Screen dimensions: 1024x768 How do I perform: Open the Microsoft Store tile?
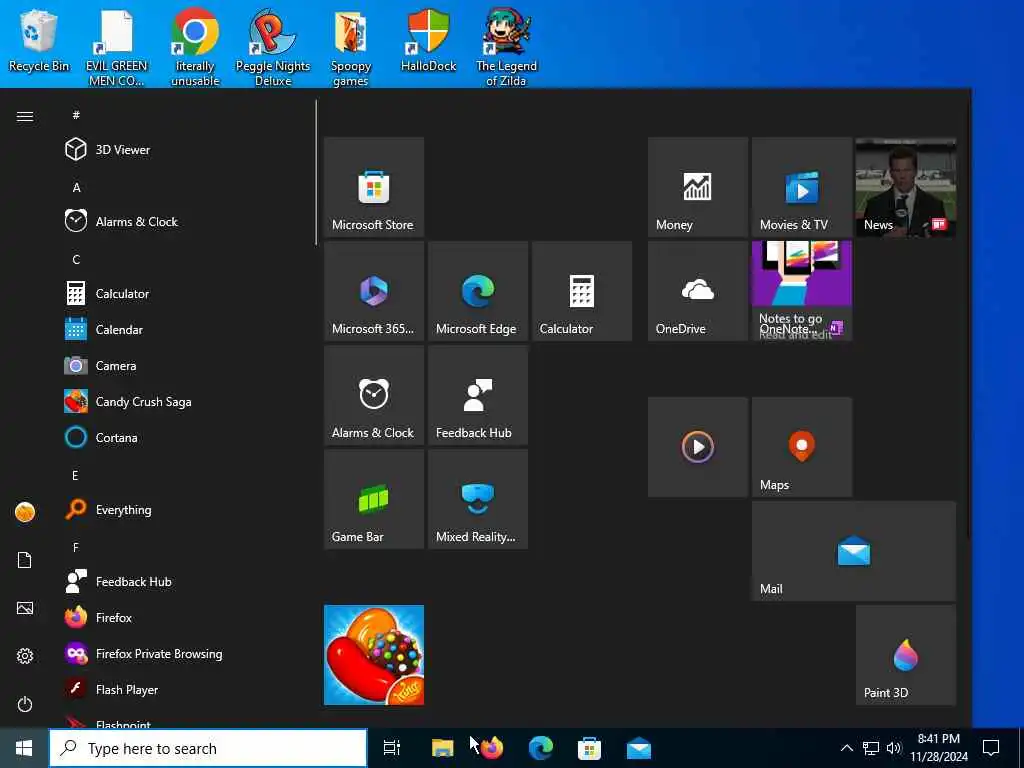click(374, 187)
